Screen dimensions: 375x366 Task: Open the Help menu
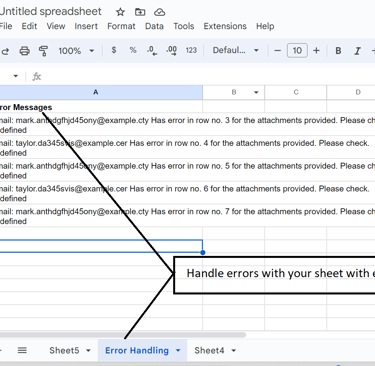265,26
